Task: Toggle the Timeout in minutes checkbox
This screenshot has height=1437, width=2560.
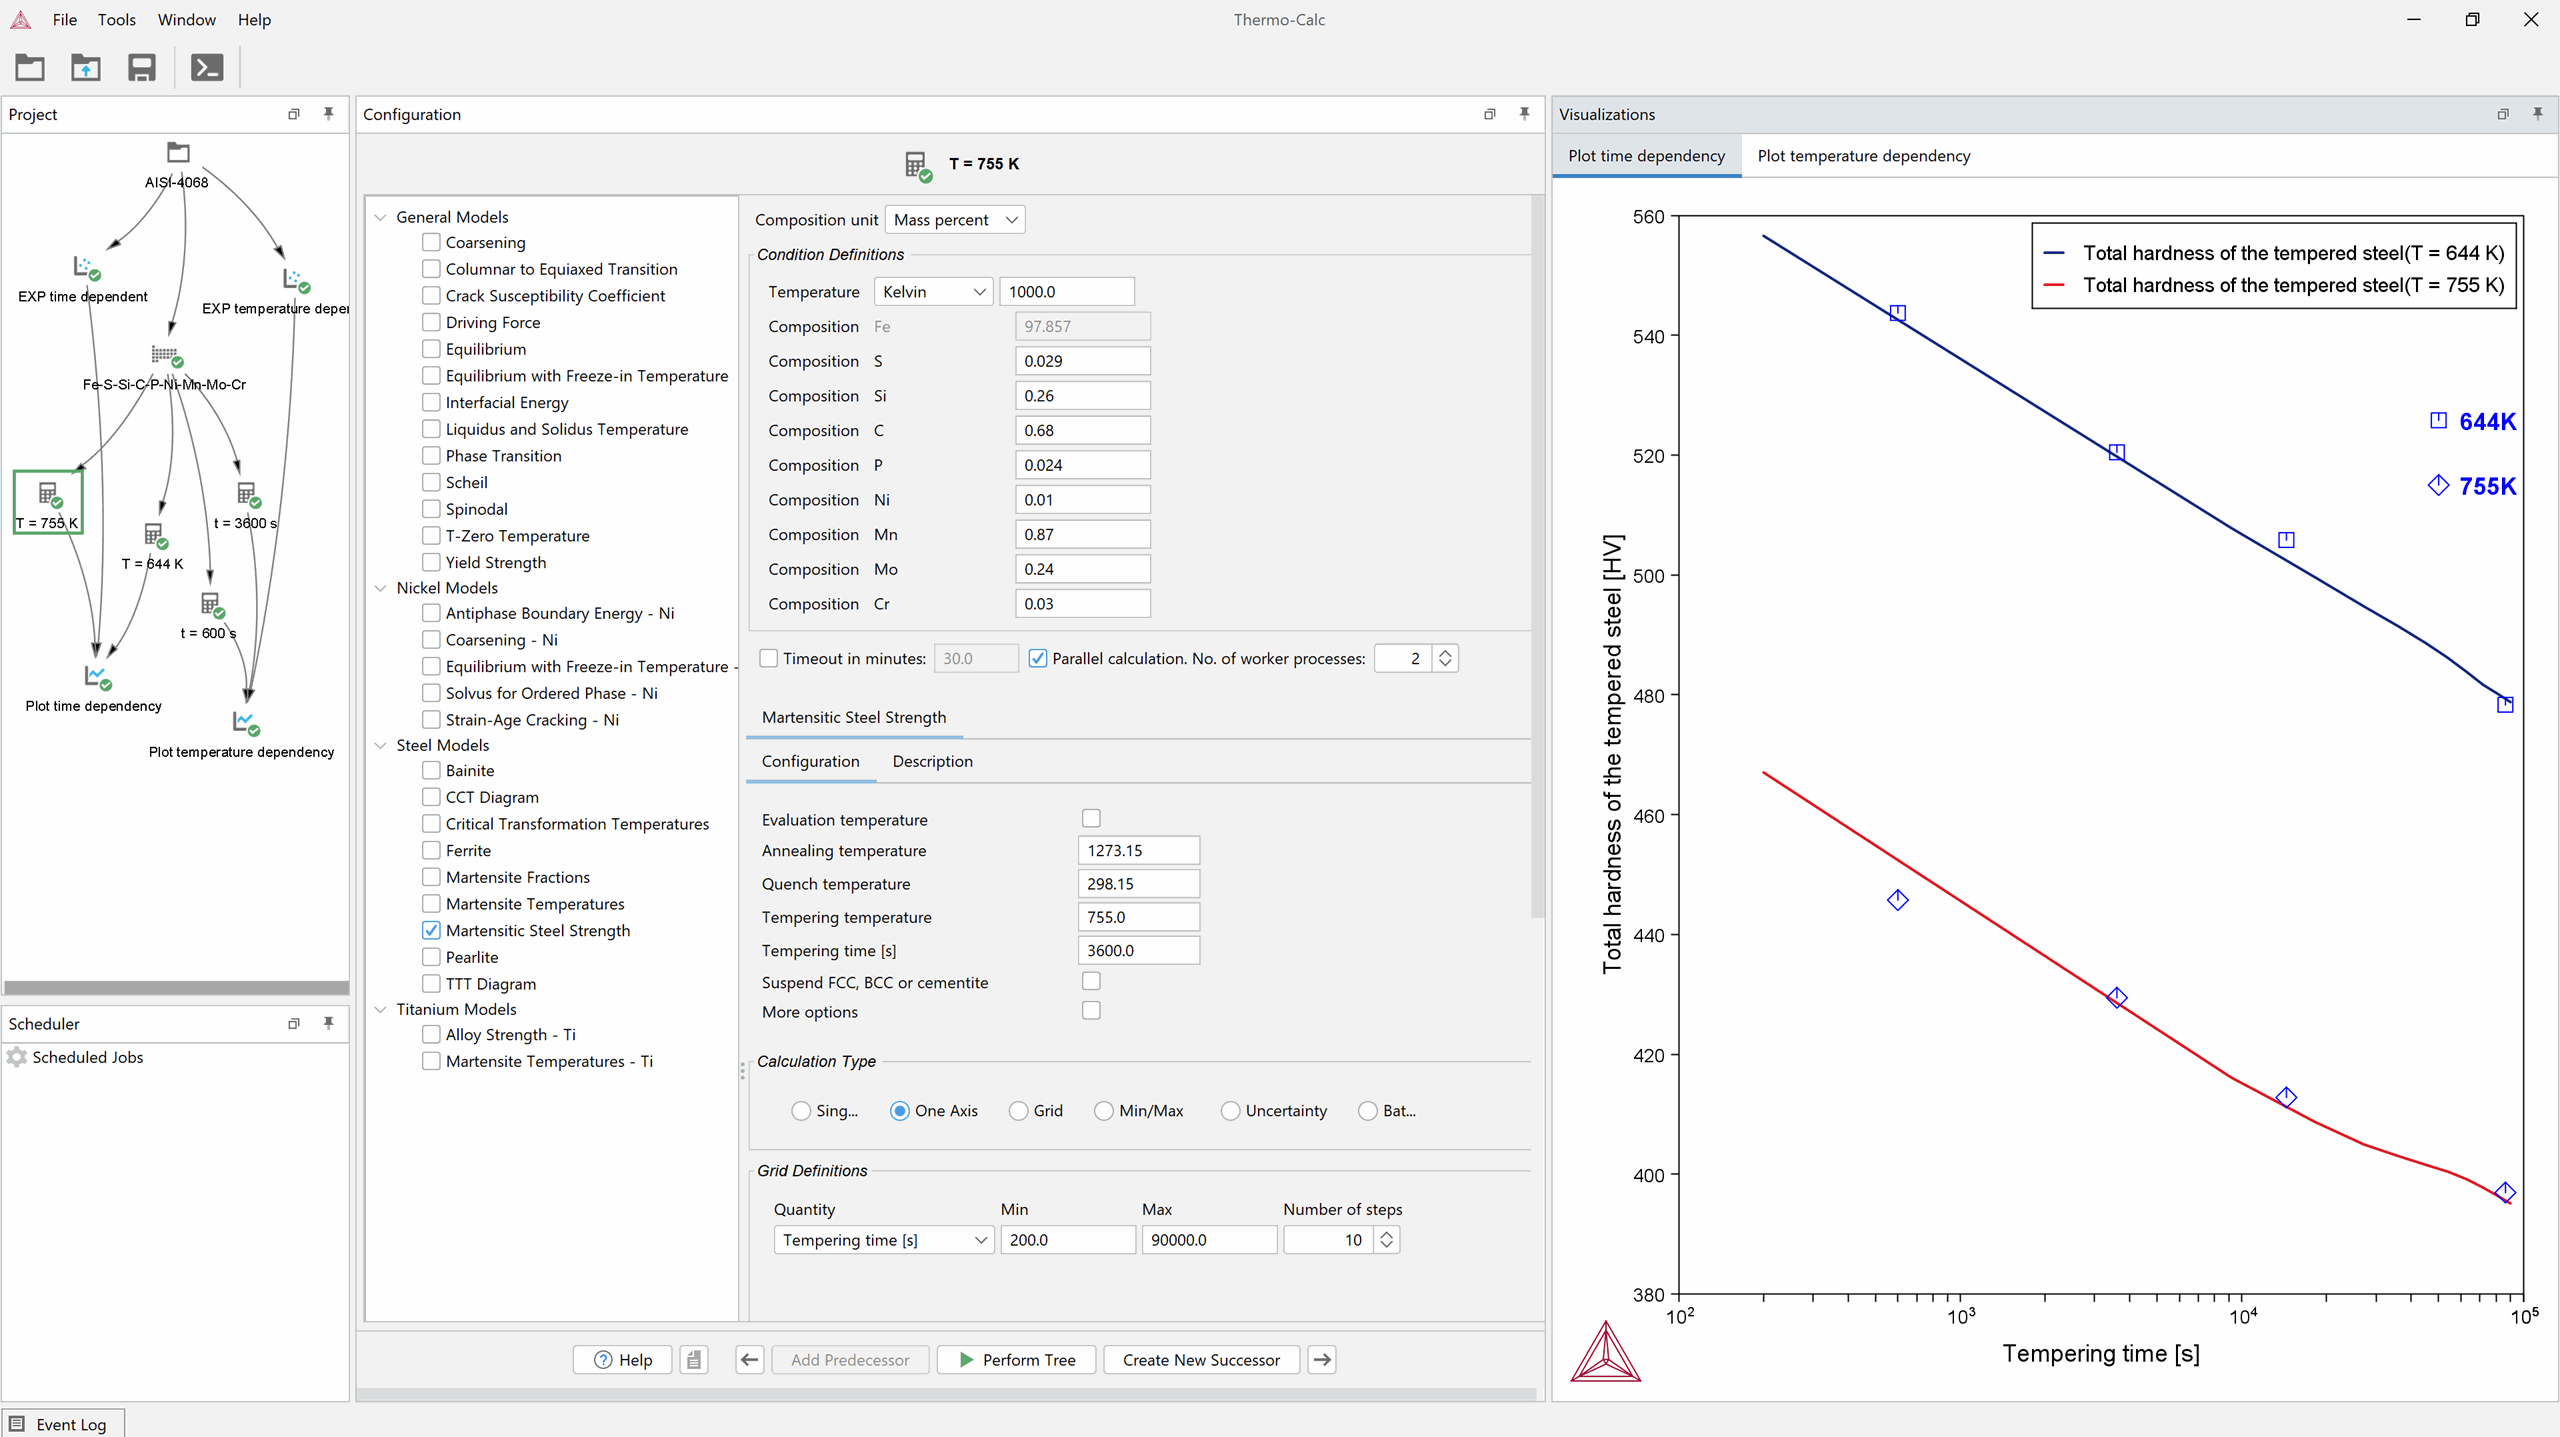Action: point(769,658)
